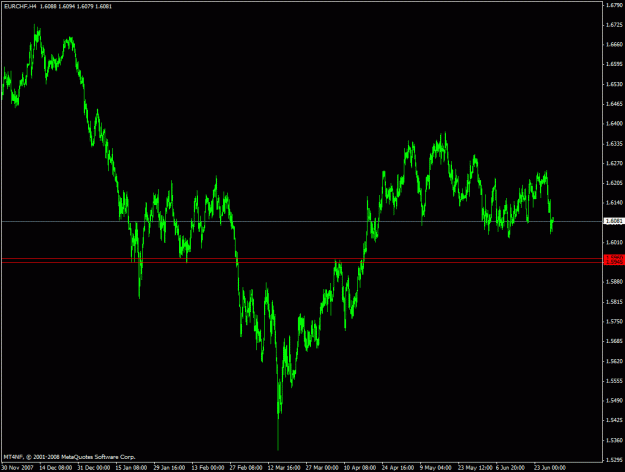Click the EURCHF,H4 symbol label
This screenshot has height=472, width=625.
tap(20, 6)
